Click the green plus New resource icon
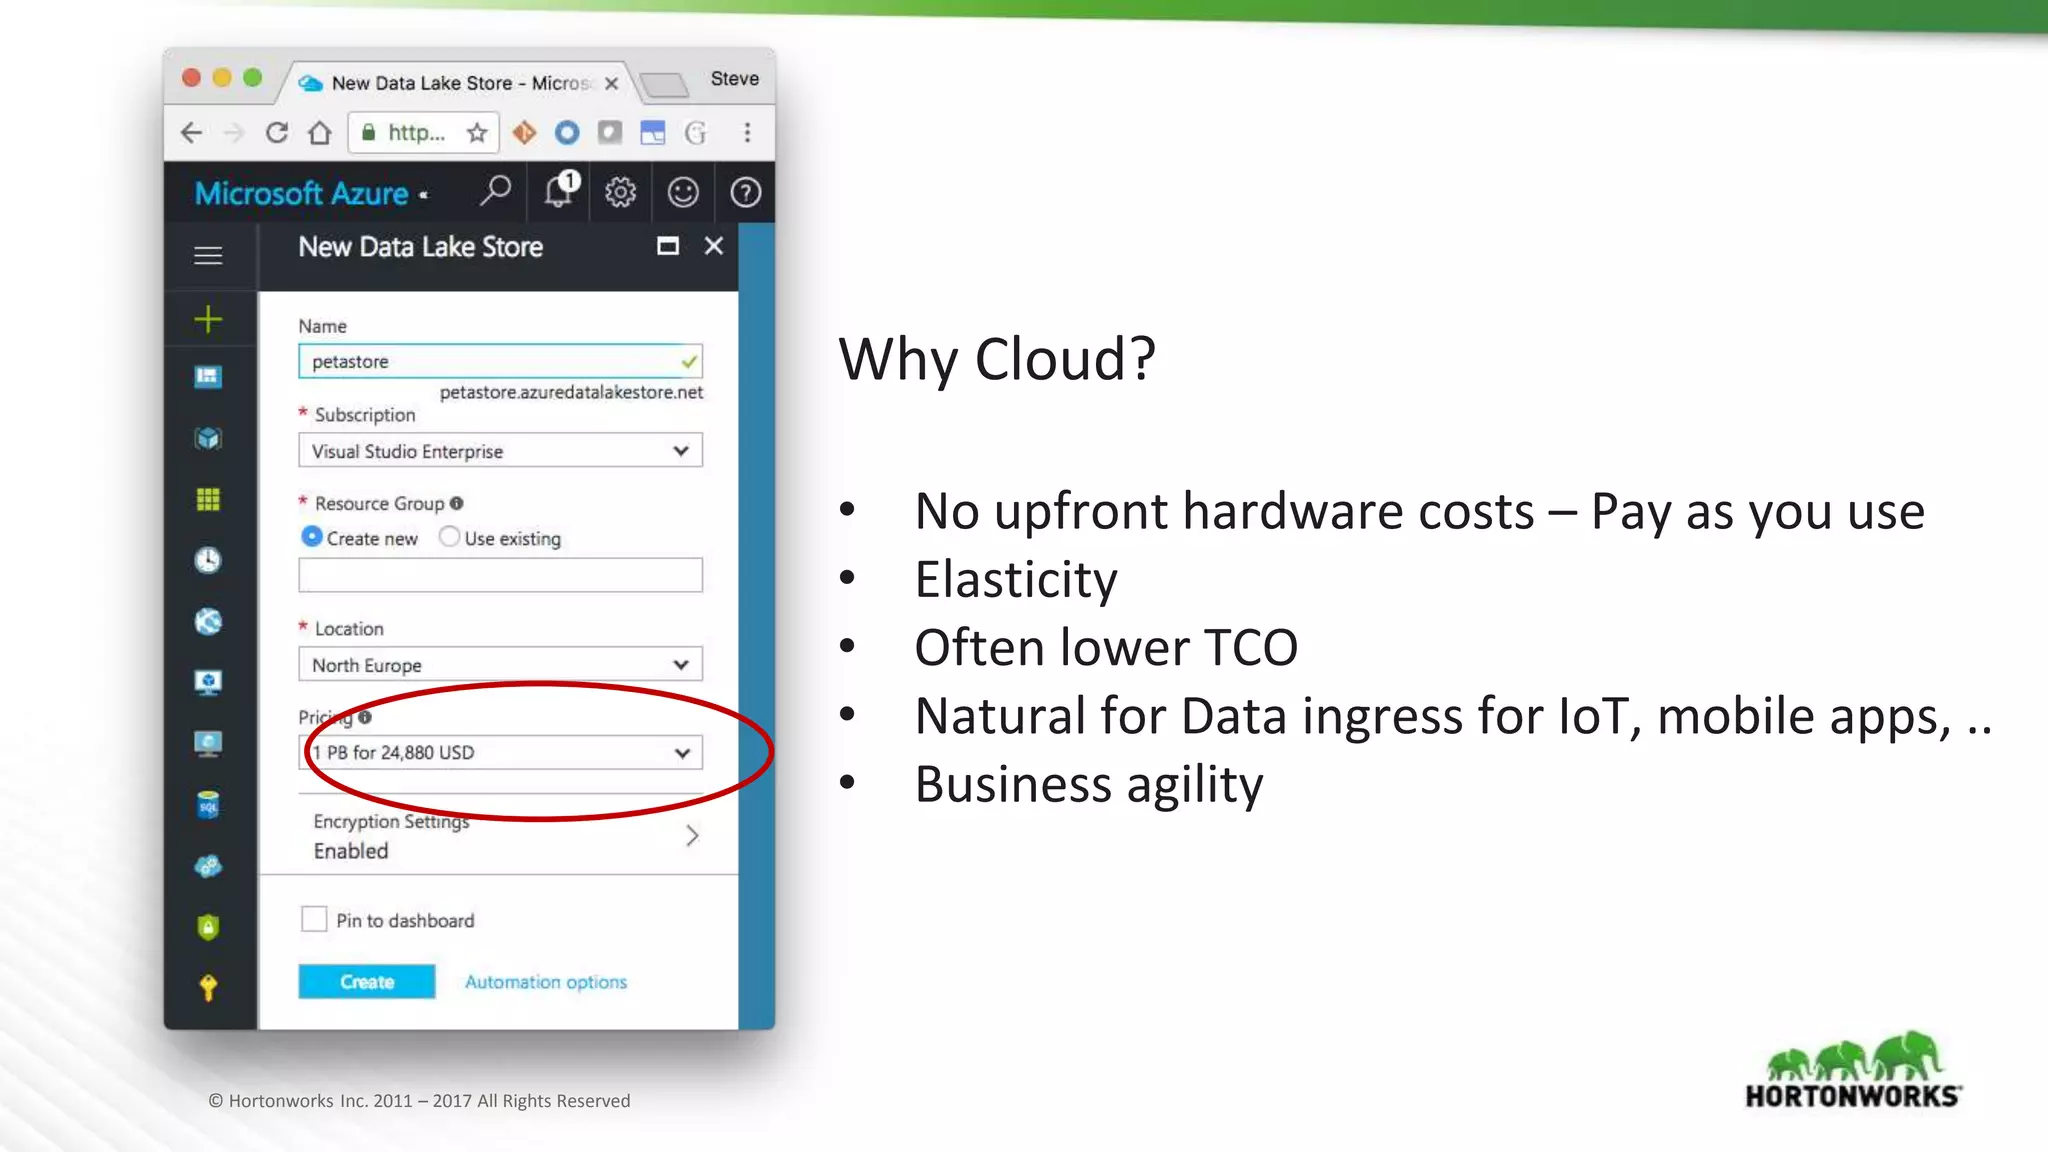This screenshot has width=2048, height=1152. (208, 319)
